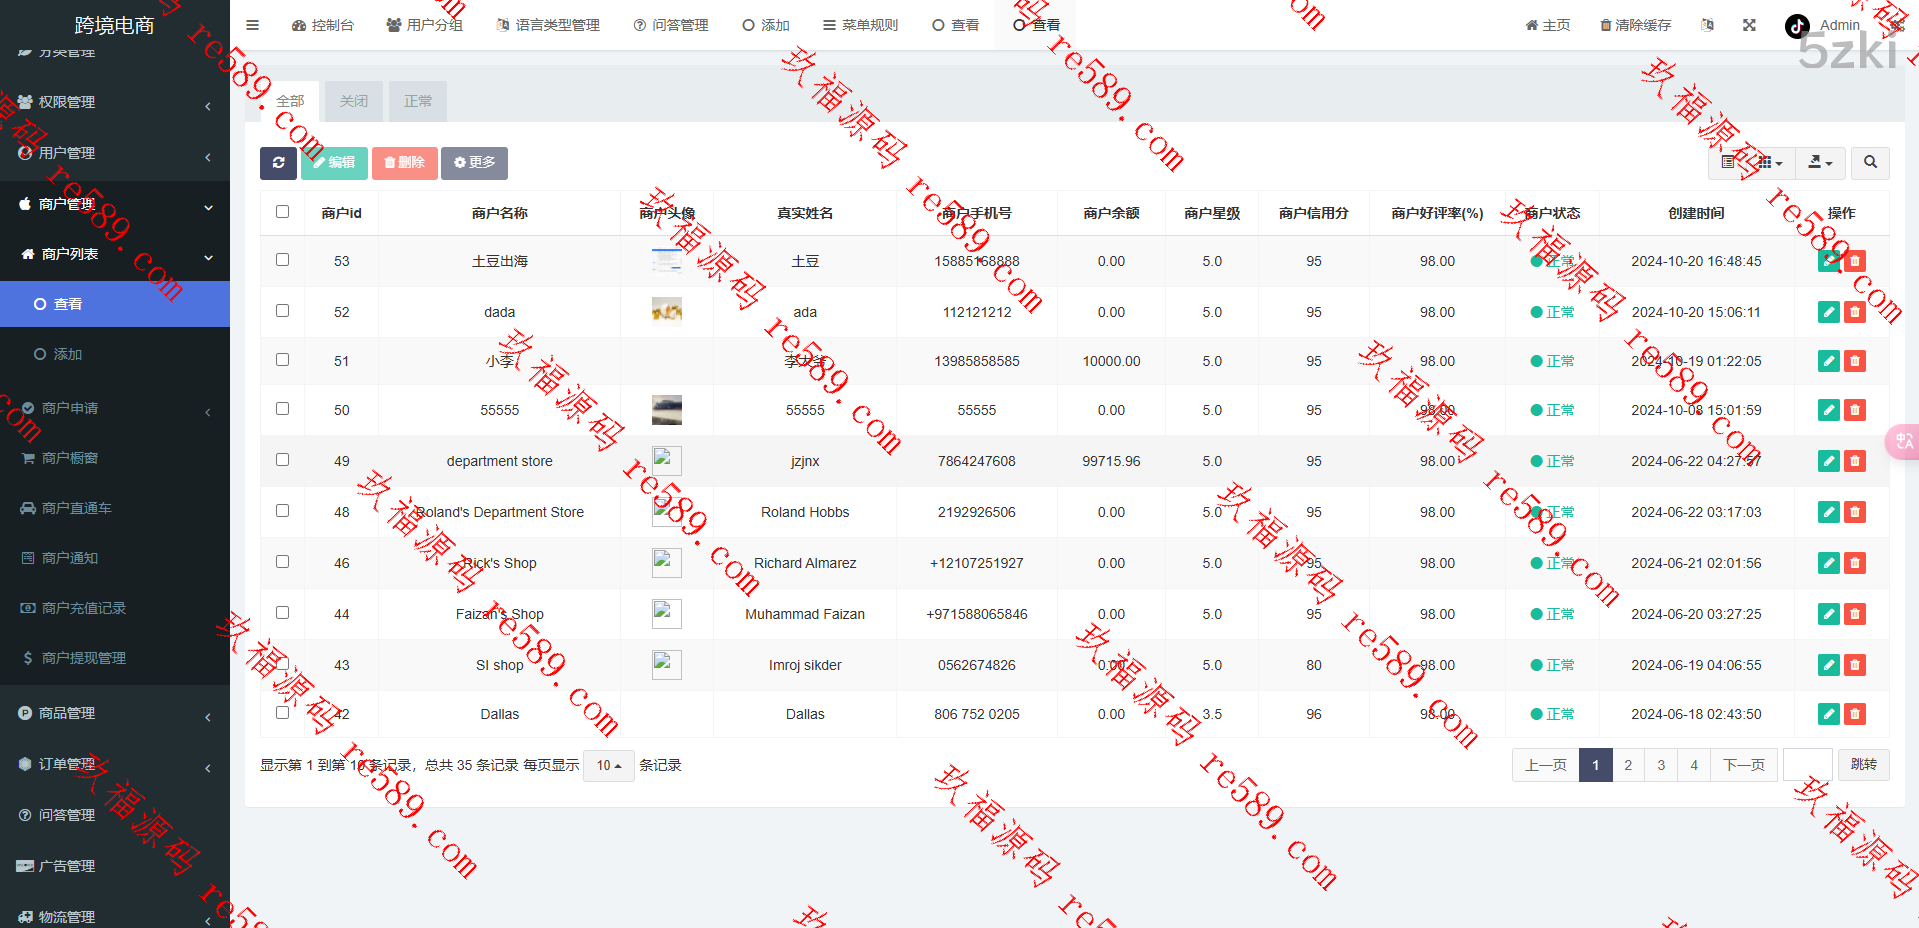Click the page-number jump input field
The height and width of the screenshot is (928, 1919).
1807,765
